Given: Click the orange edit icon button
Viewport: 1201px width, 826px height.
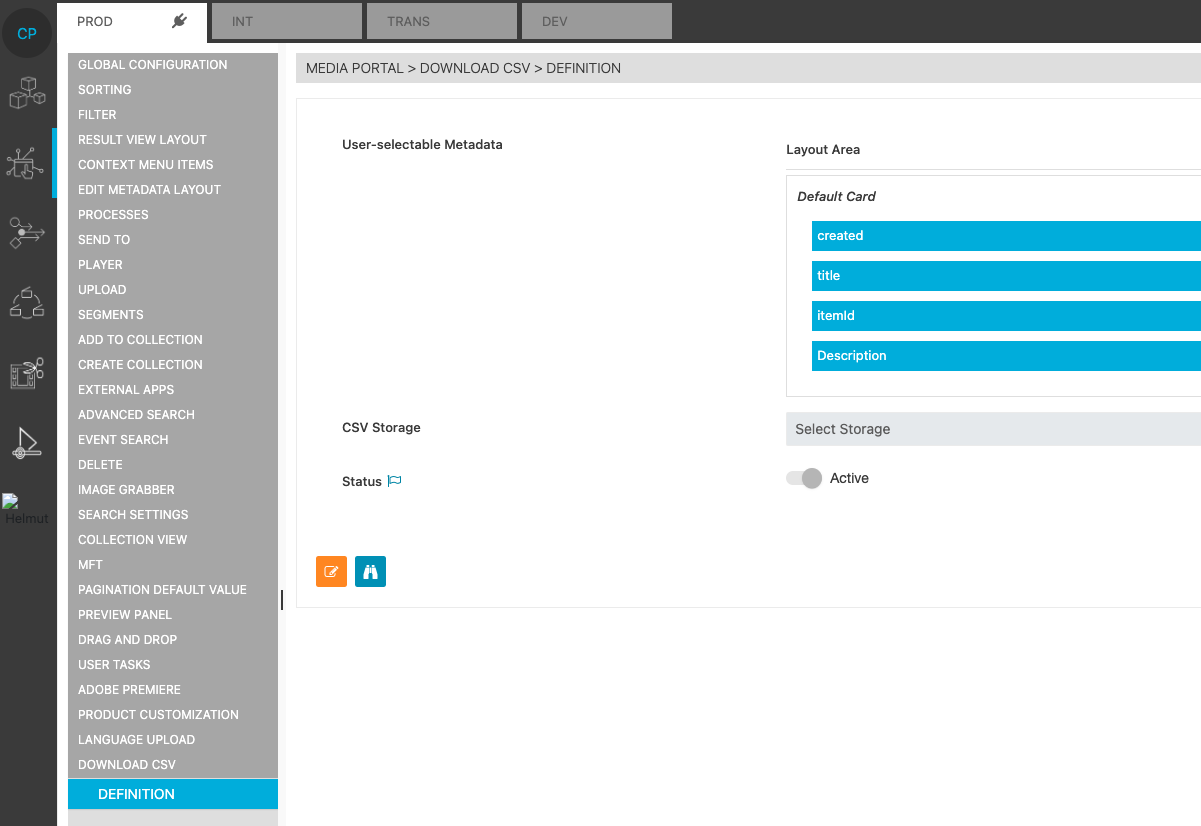Looking at the screenshot, I should [331, 571].
